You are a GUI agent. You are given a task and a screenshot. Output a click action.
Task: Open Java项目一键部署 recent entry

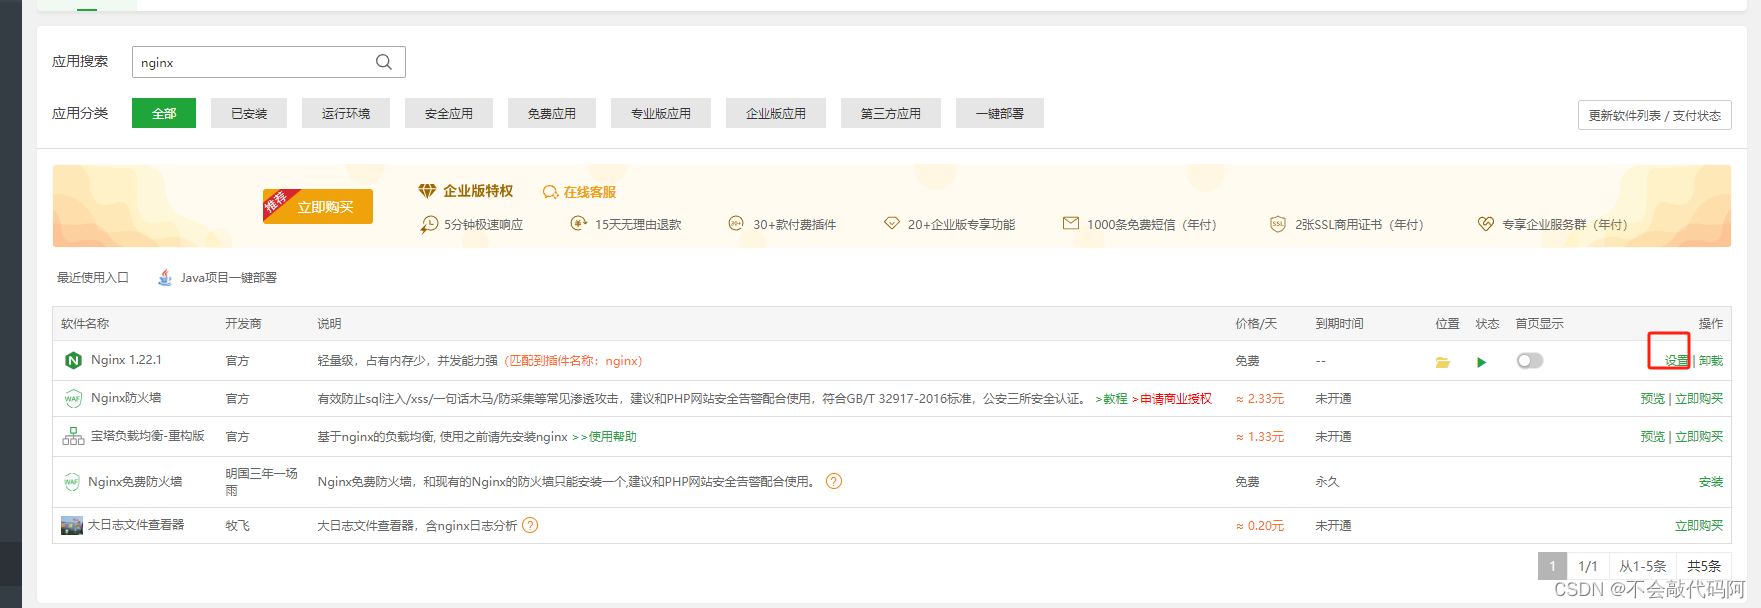(217, 278)
